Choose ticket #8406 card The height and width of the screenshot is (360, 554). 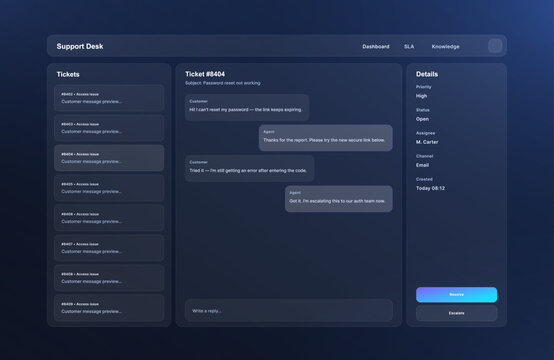pyautogui.click(x=109, y=218)
